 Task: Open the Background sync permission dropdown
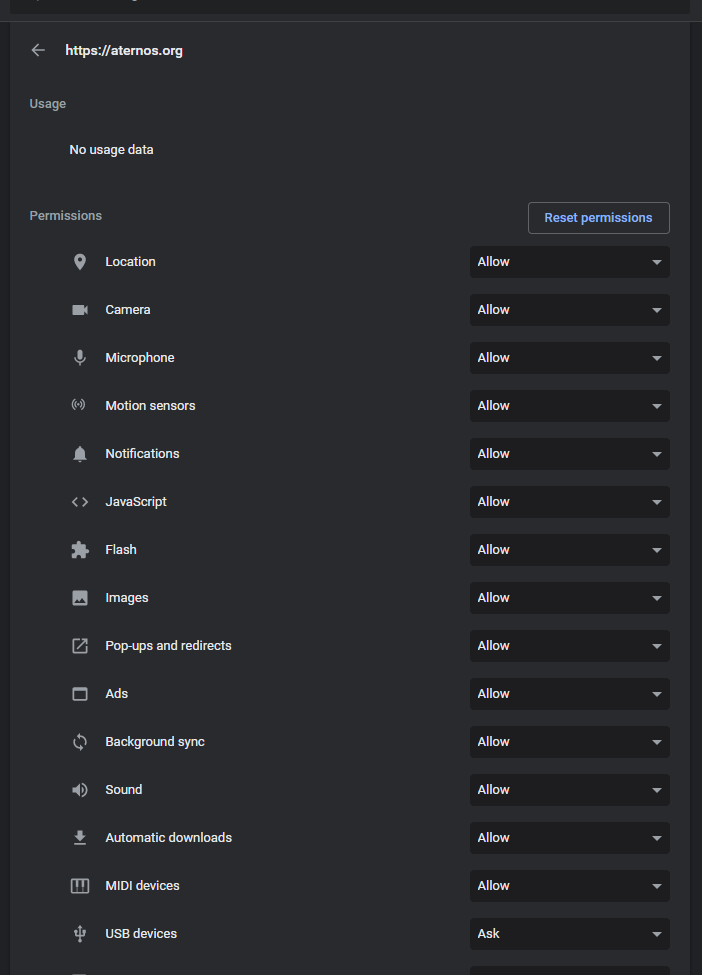tap(570, 742)
